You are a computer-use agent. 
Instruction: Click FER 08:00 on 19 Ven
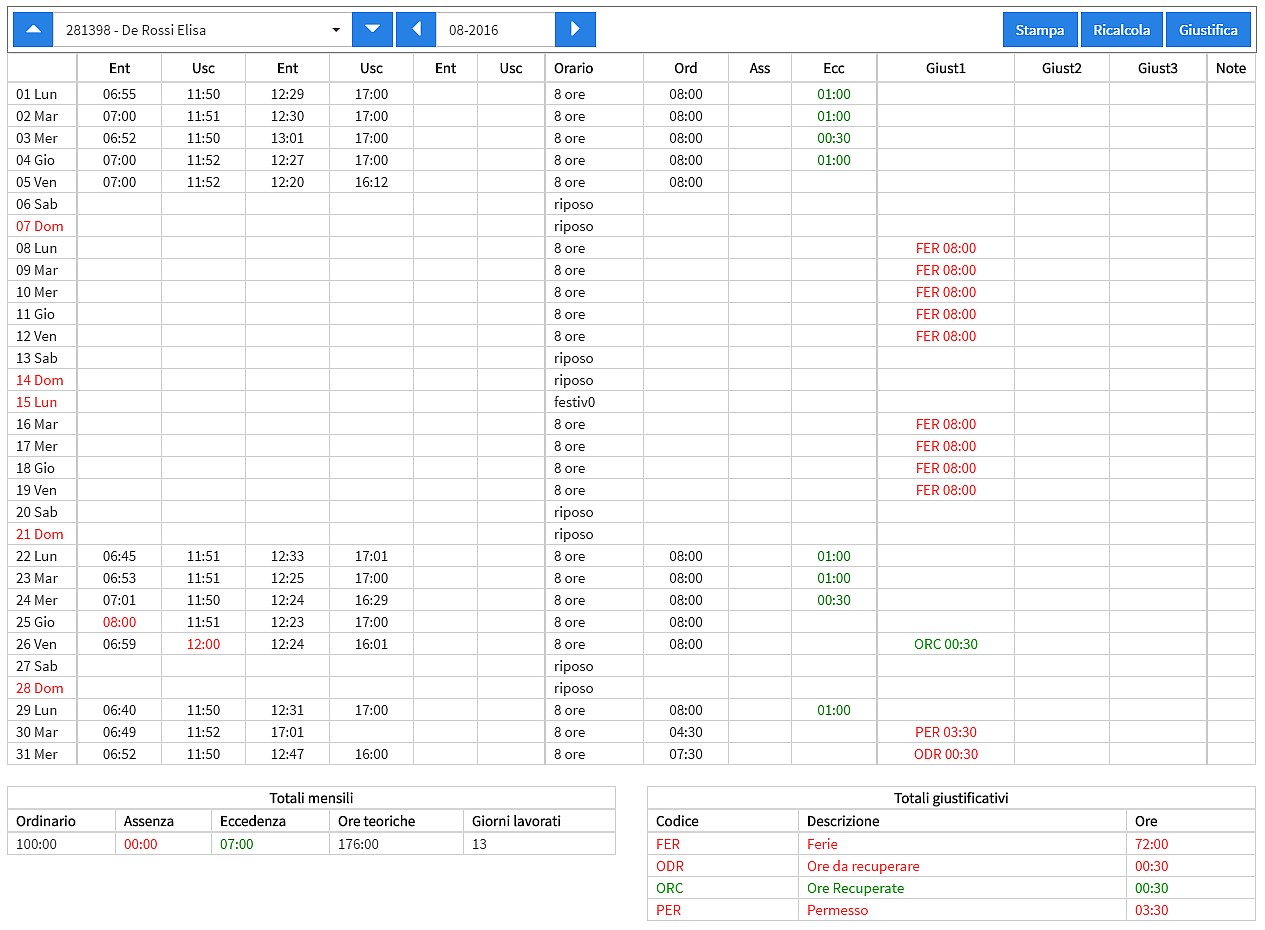(946, 490)
